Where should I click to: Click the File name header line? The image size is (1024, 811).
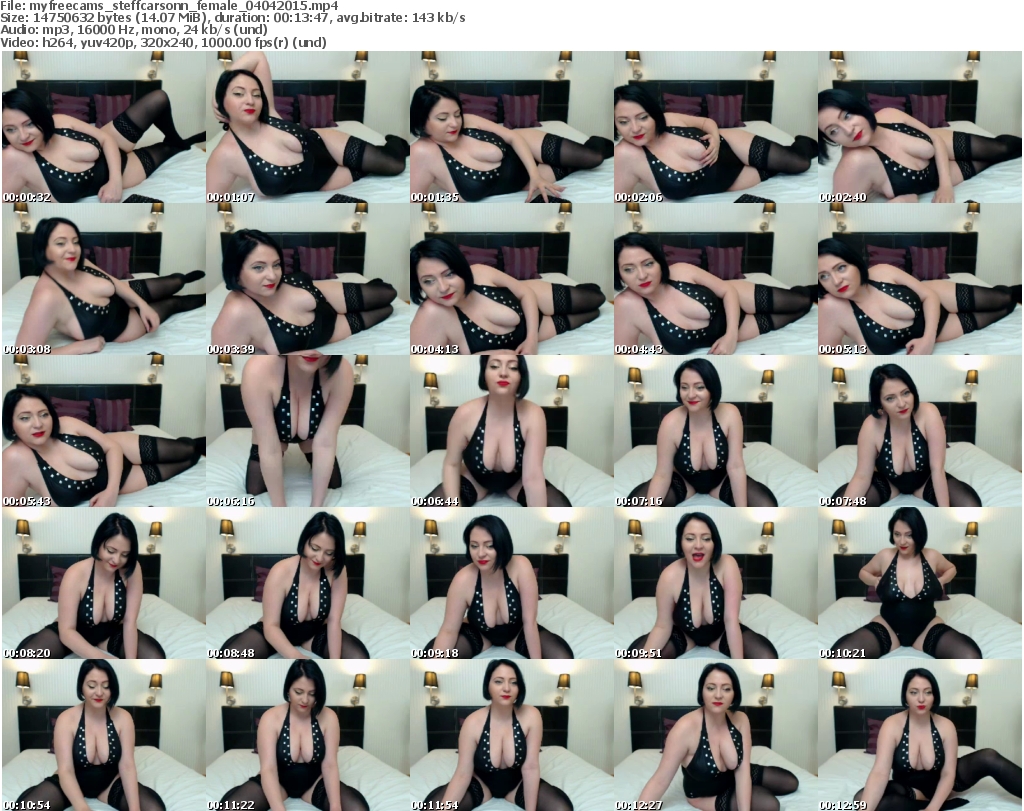170,6
